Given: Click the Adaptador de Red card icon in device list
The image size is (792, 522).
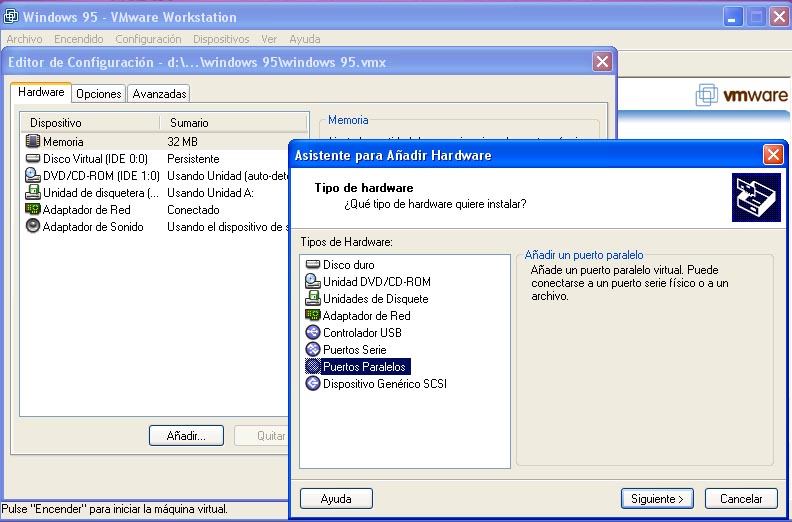Looking at the screenshot, I should coord(33,209).
